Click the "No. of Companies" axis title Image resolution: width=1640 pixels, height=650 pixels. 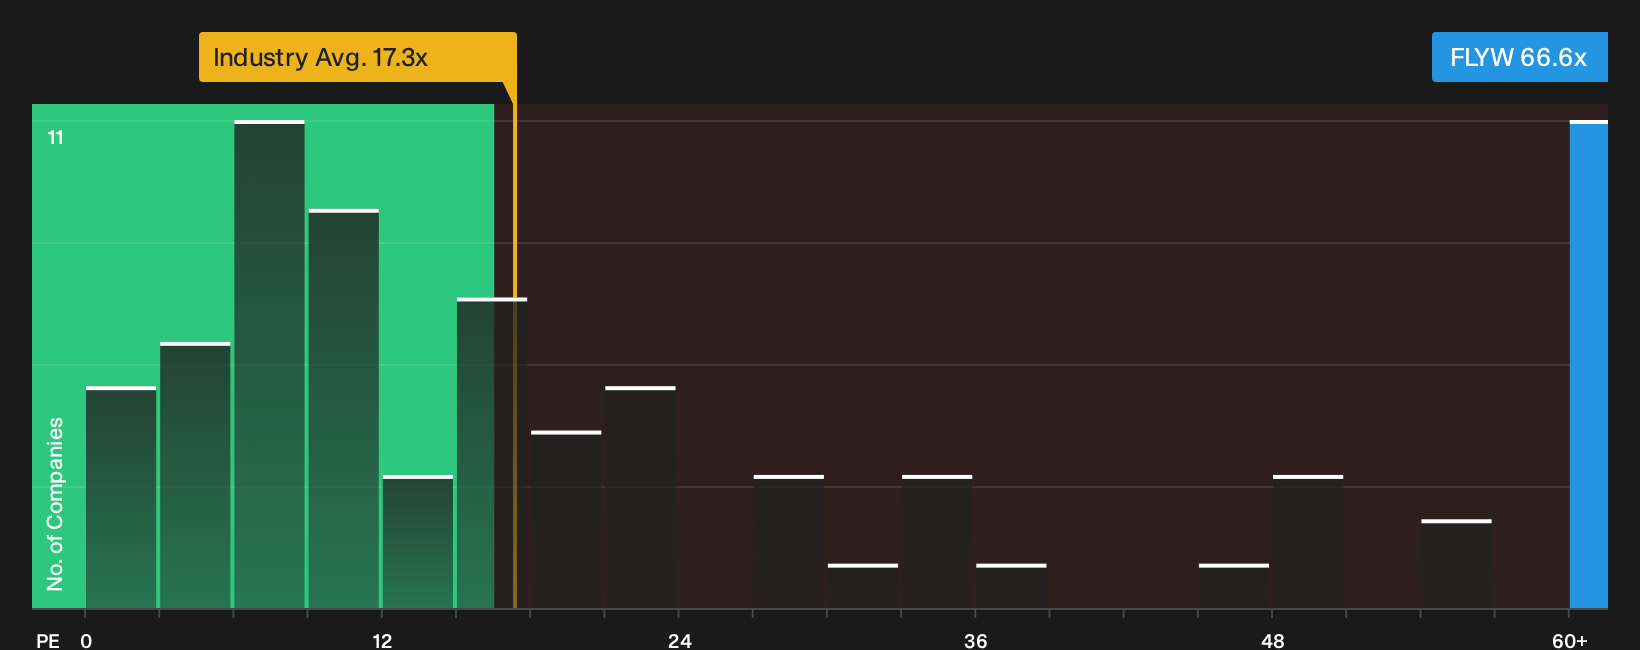click(55, 504)
